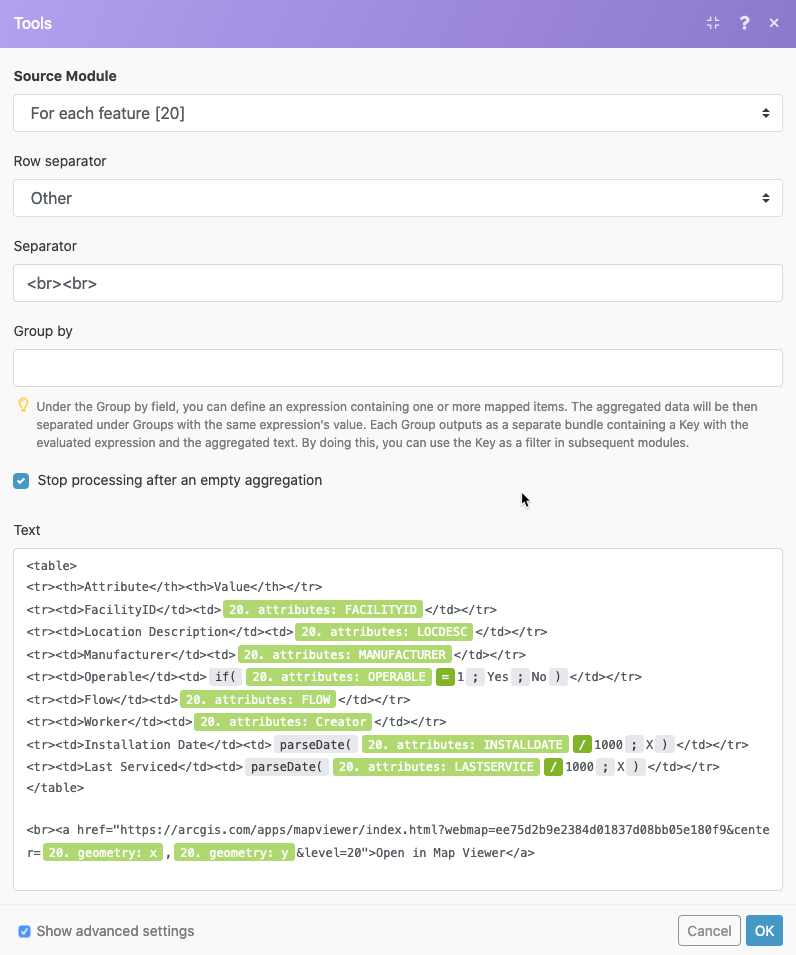Focus the Group by input field

(x=398, y=368)
